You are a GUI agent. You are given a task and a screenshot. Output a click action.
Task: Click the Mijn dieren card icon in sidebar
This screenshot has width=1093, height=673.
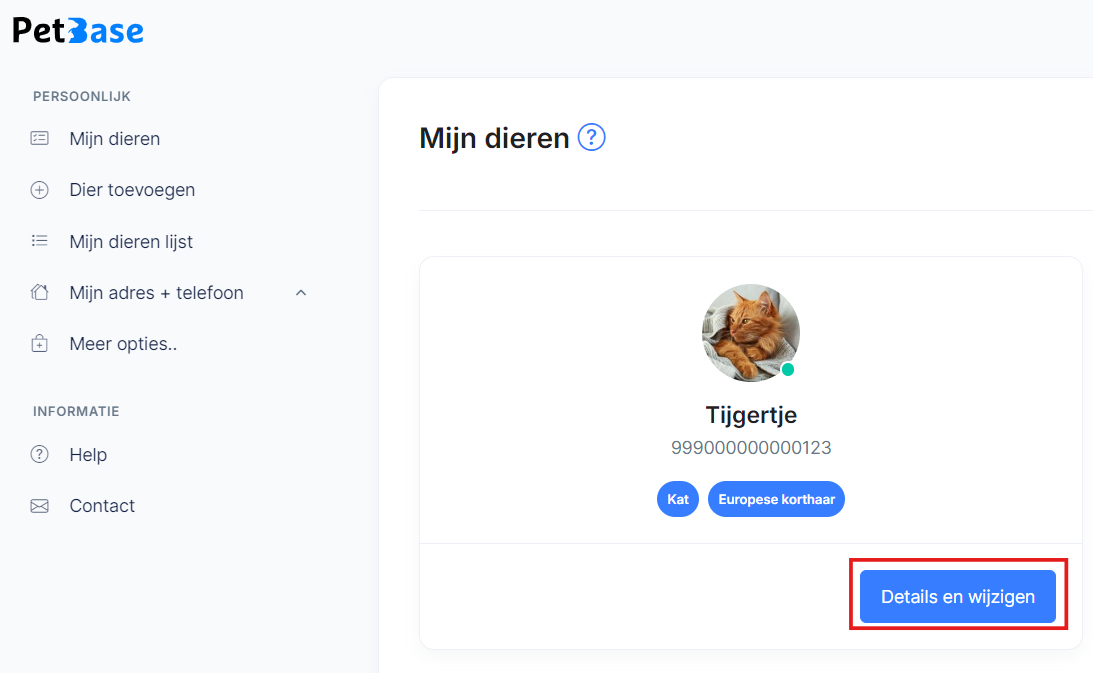pyautogui.click(x=40, y=138)
